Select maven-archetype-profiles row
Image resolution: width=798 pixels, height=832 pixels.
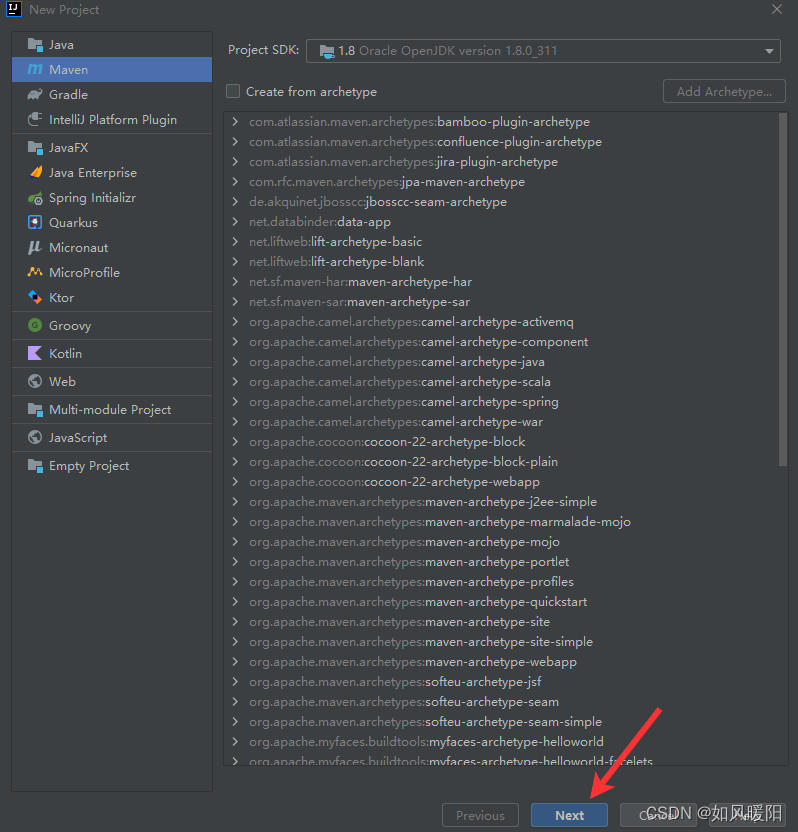point(501,582)
